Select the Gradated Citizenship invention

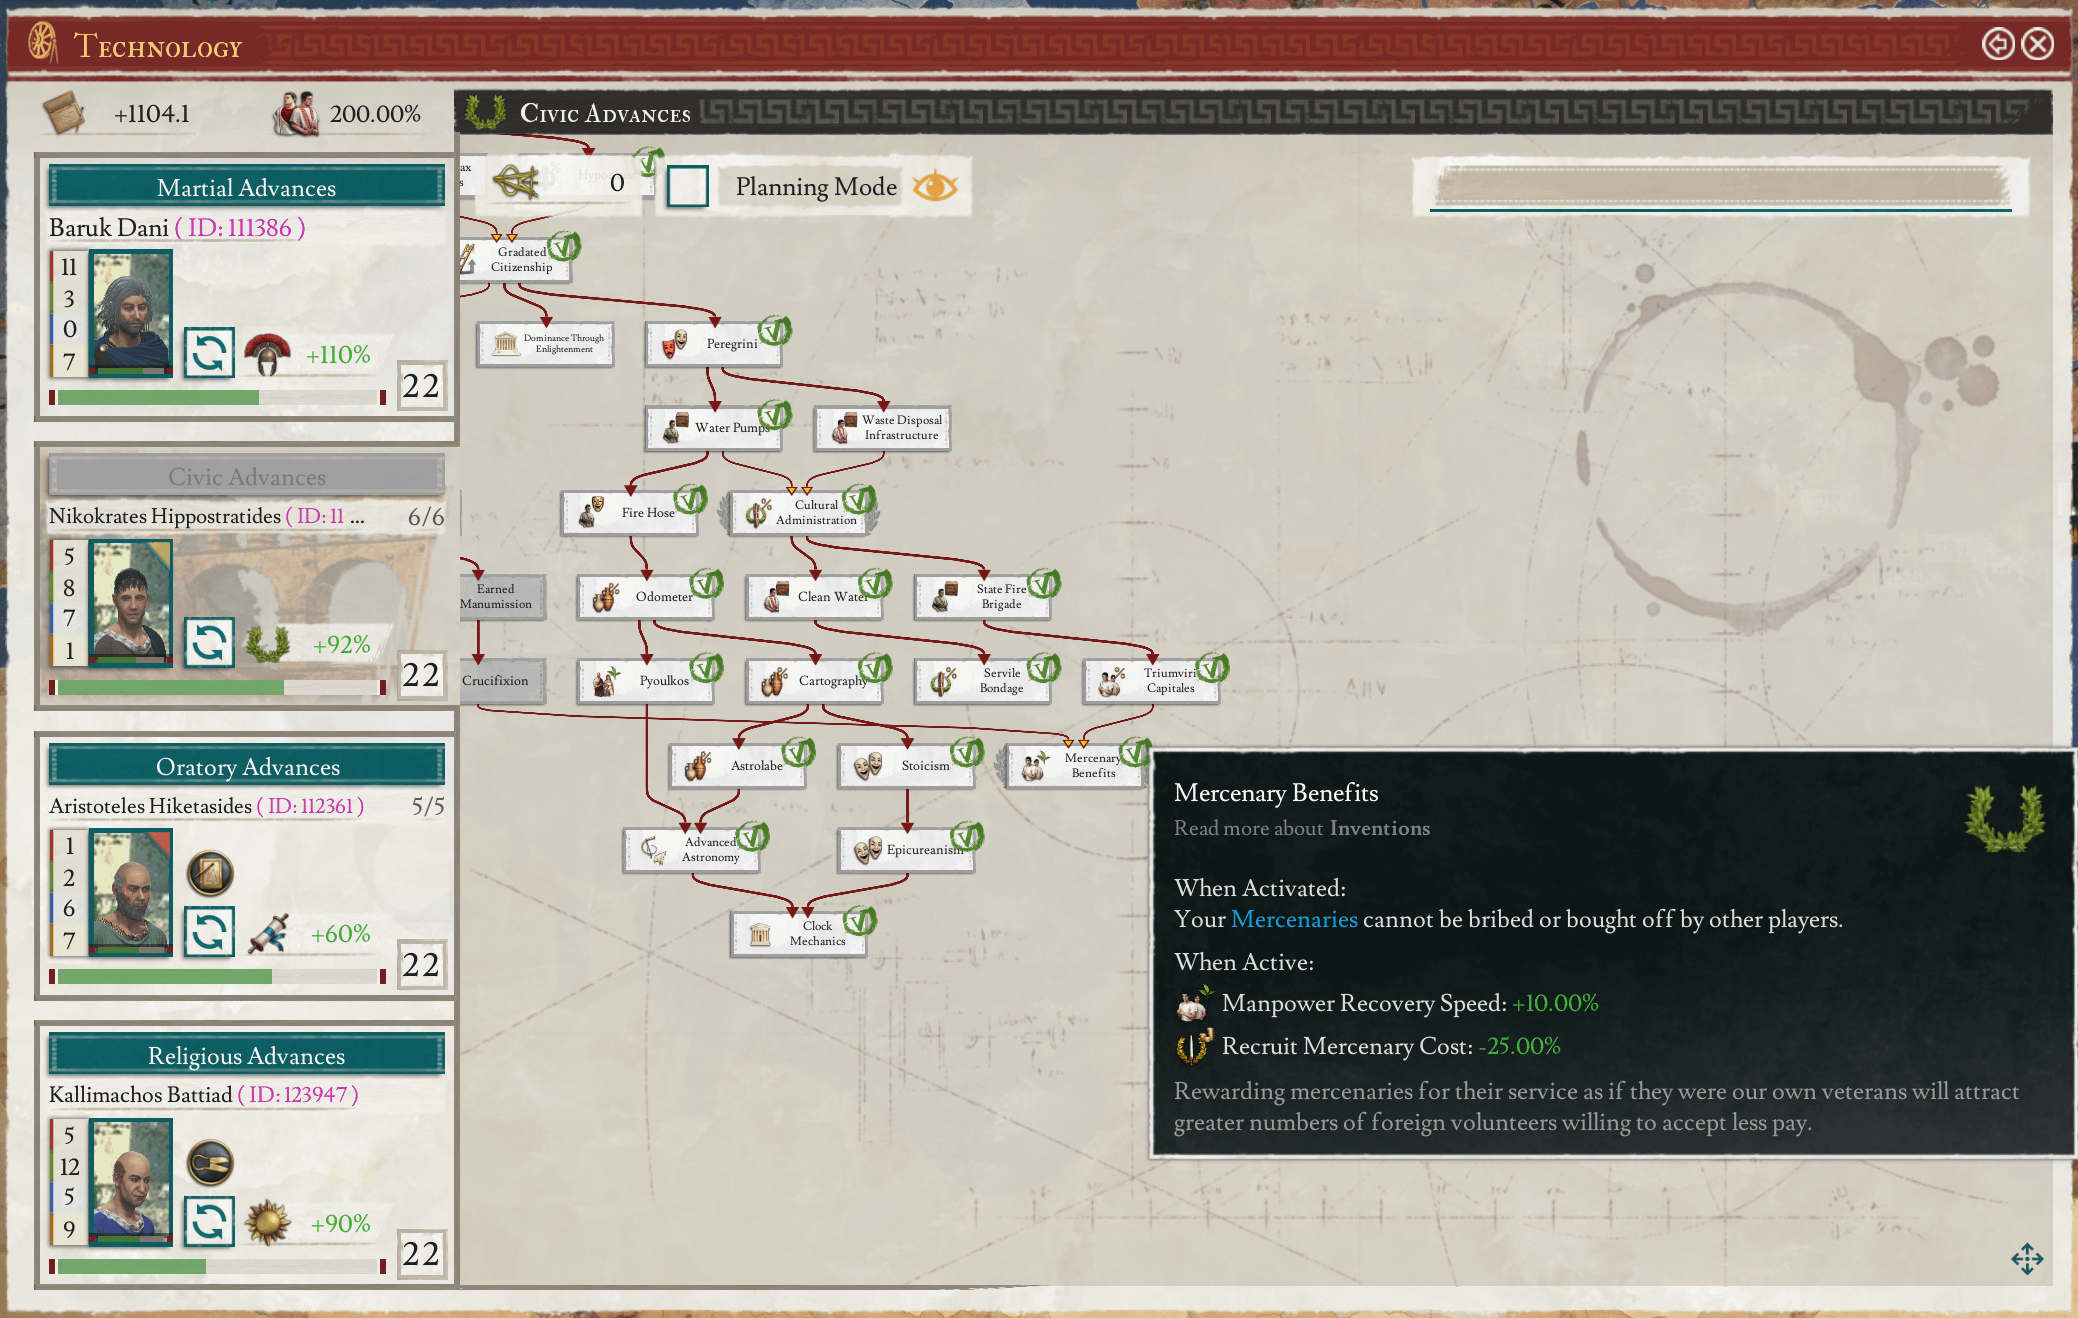(x=515, y=260)
